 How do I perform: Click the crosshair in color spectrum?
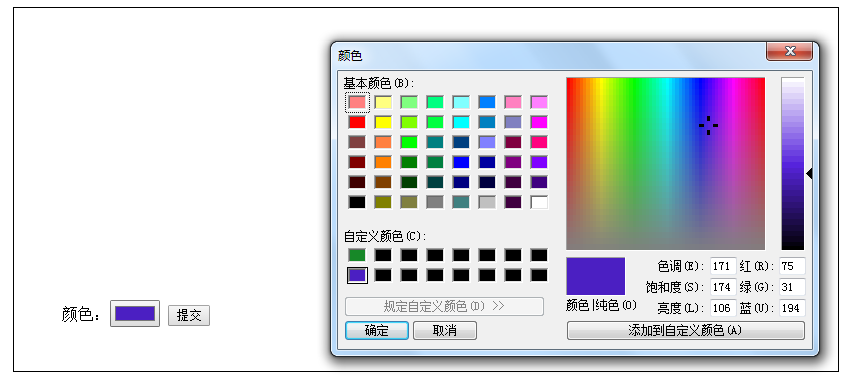click(x=708, y=125)
